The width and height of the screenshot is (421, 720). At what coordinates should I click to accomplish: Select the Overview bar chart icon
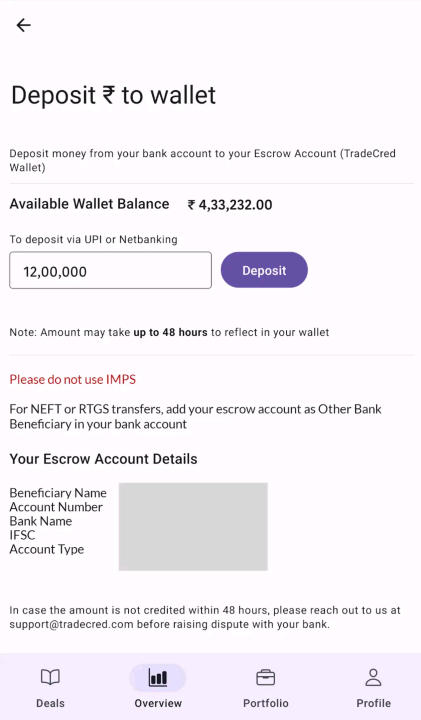pos(158,678)
